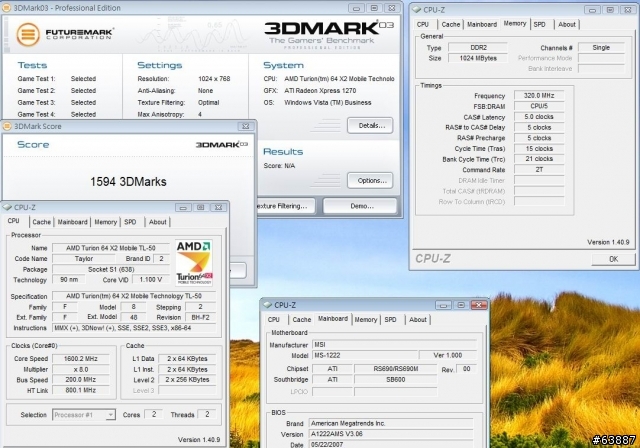Click the AMD Turion 64 X2 logo

[x=194, y=262]
